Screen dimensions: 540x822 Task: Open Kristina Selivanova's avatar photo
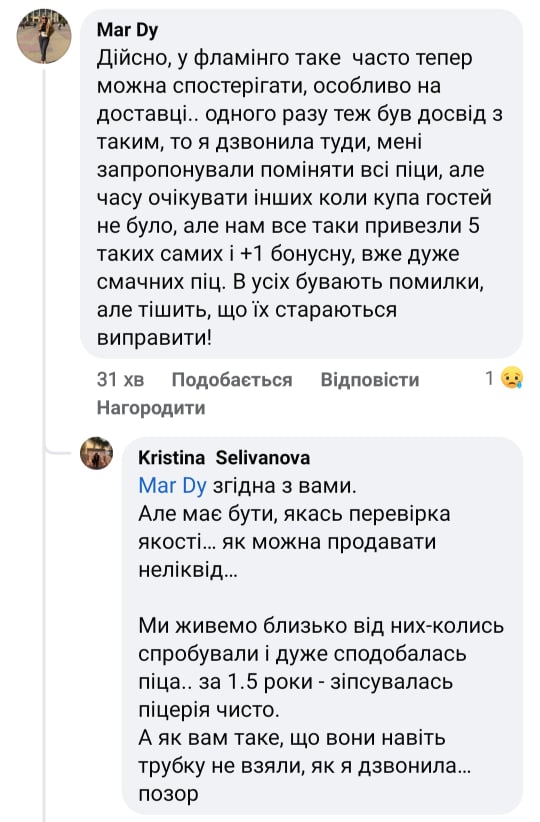tap(96, 453)
